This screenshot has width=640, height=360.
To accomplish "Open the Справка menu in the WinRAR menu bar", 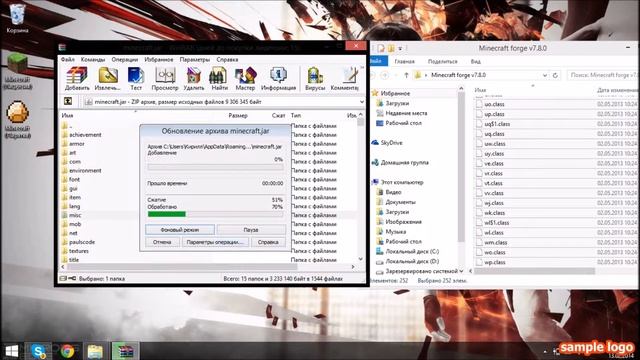I will pyautogui.click(x=227, y=60).
